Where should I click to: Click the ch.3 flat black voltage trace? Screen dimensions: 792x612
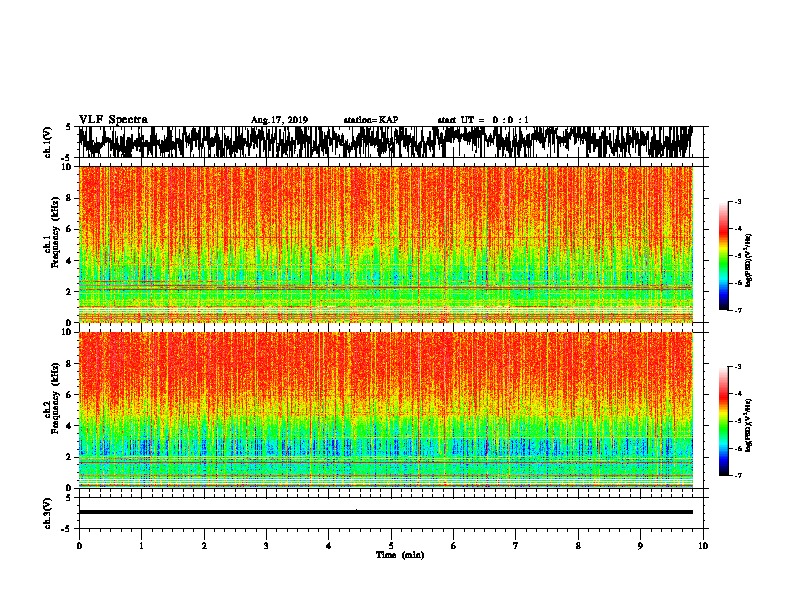[x=385, y=512]
